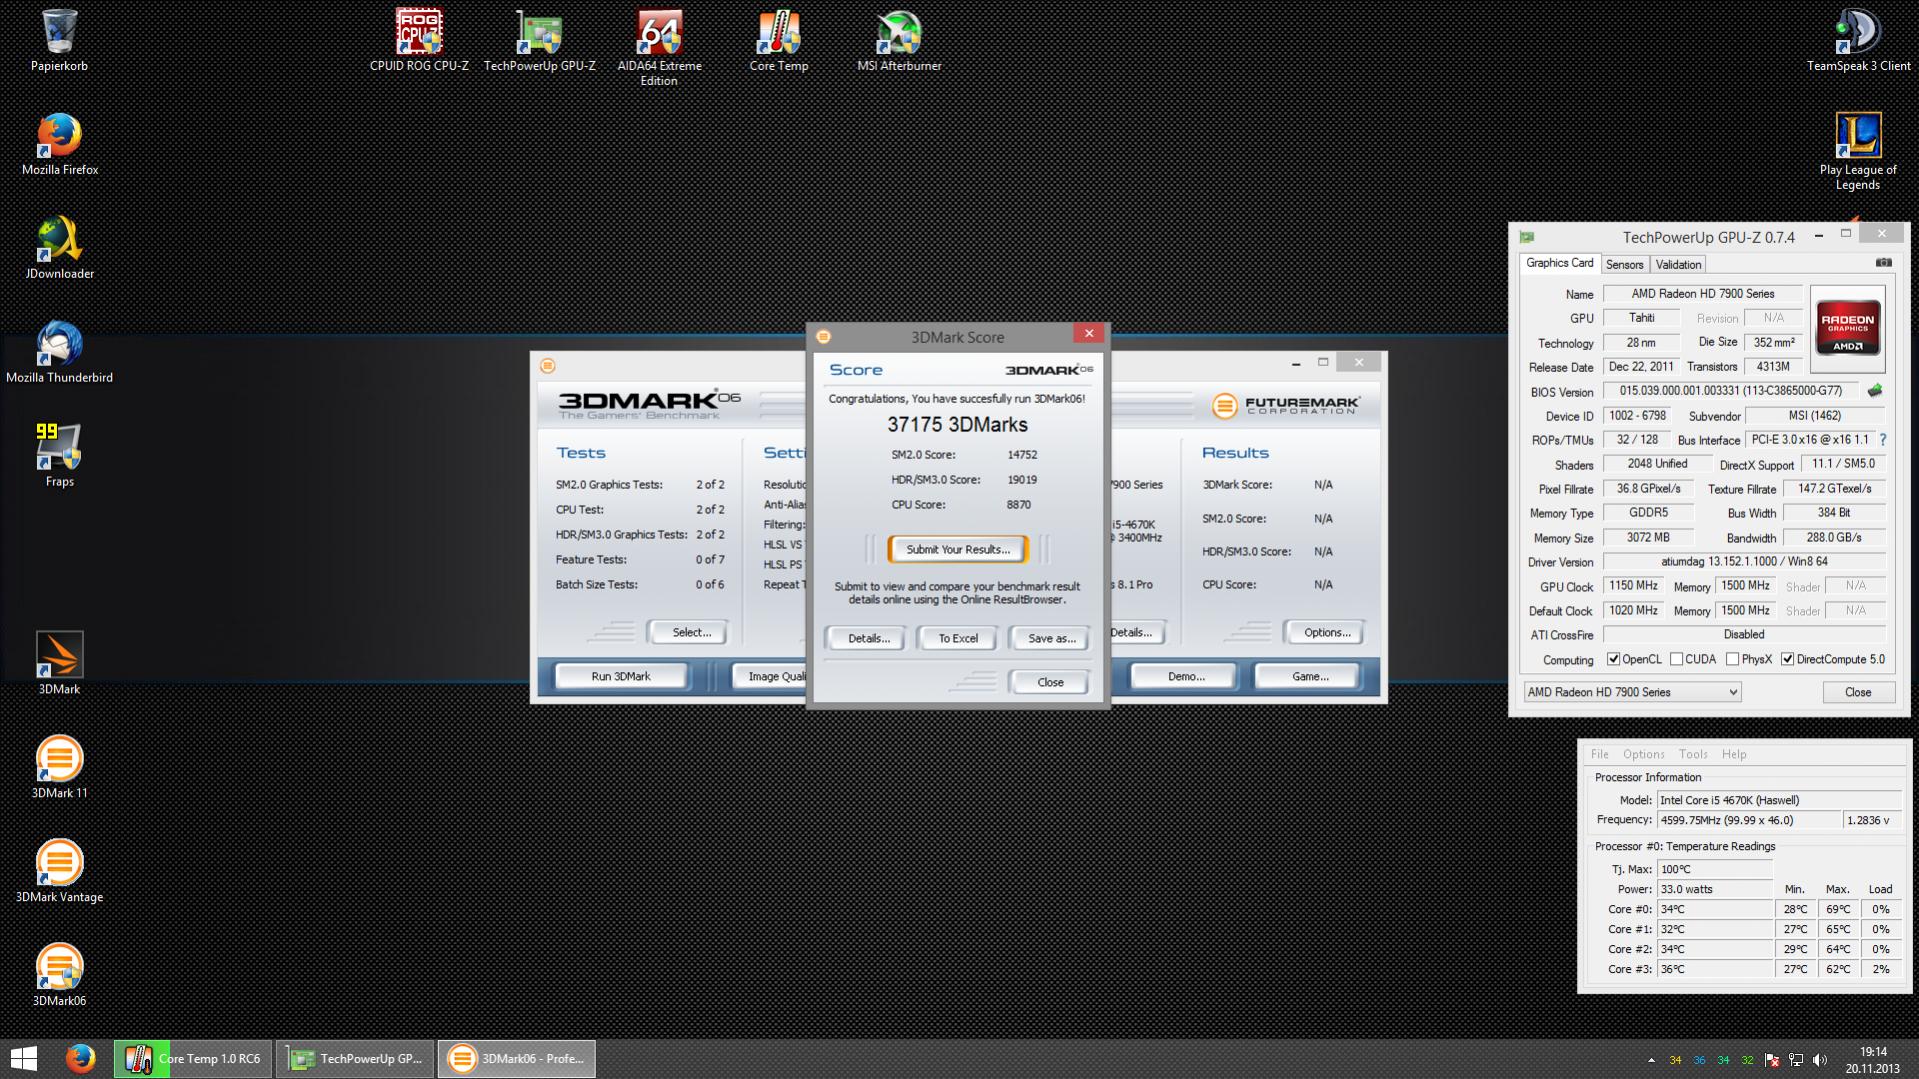This screenshot has width=1919, height=1079.
Task: Click the Radeon Graphics AMD logo
Action: [x=1847, y=329]
